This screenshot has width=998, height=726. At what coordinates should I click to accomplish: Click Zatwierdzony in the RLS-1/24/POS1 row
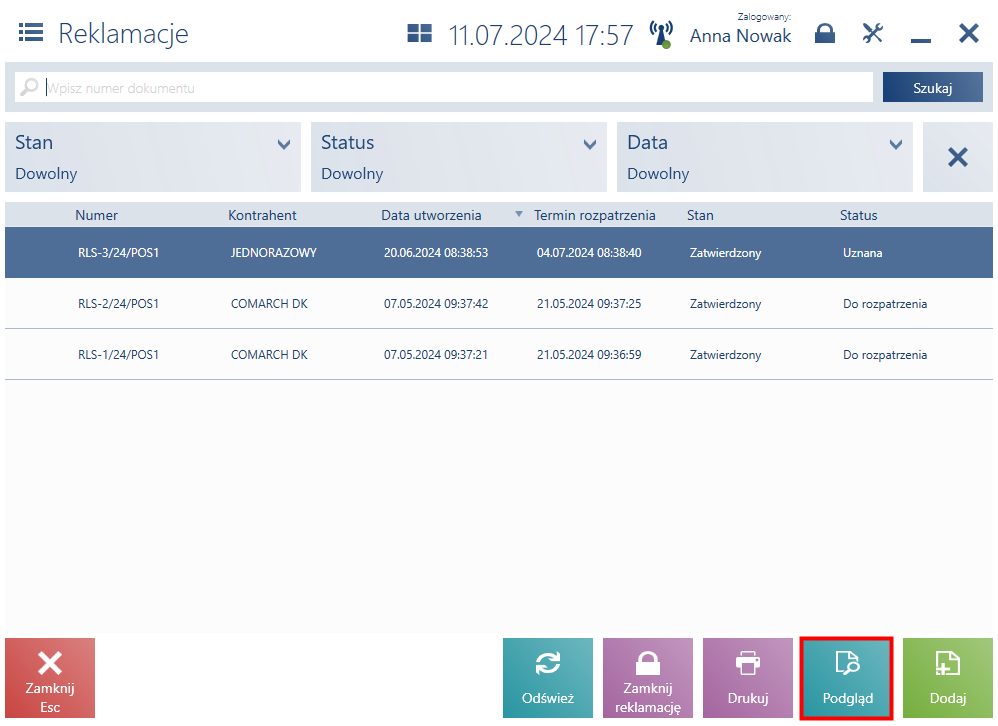[x=726, y=354]
